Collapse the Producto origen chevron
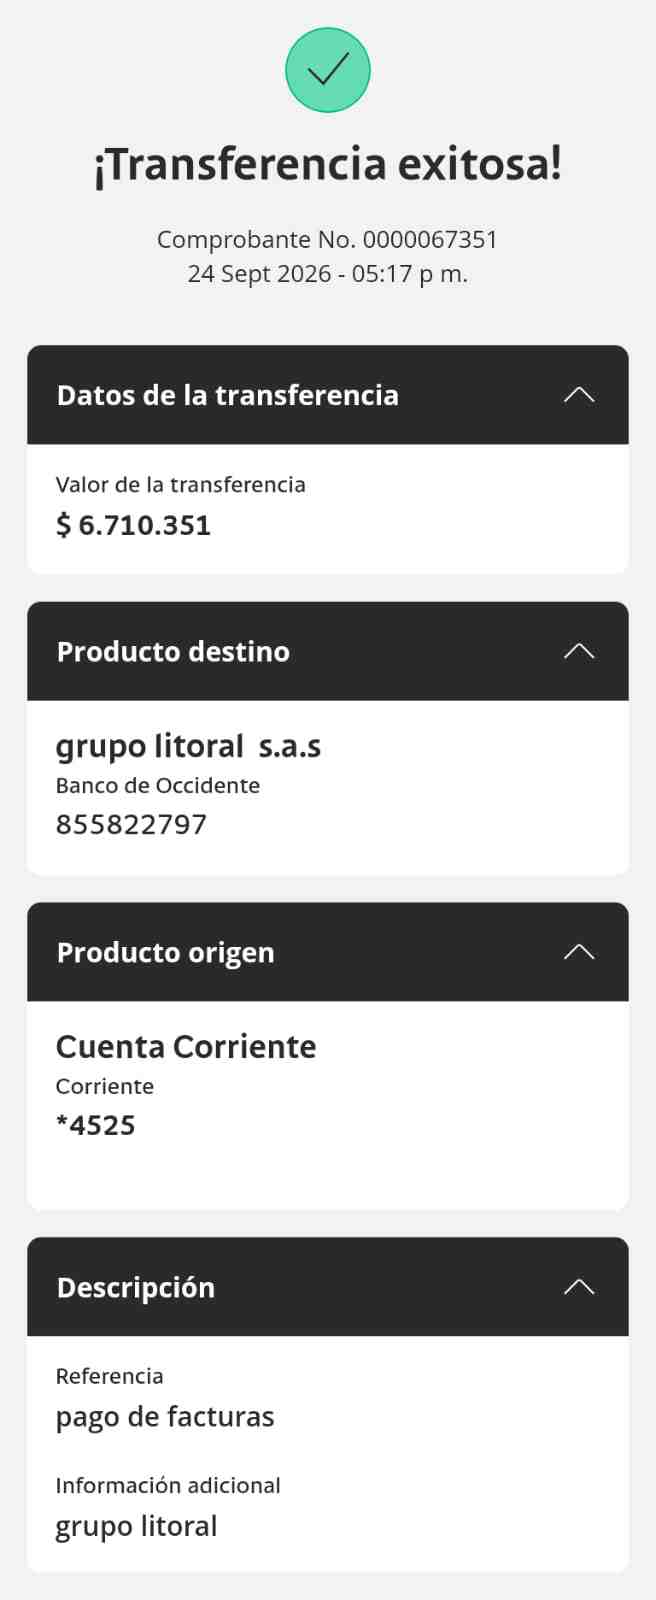 coord(579,952)
